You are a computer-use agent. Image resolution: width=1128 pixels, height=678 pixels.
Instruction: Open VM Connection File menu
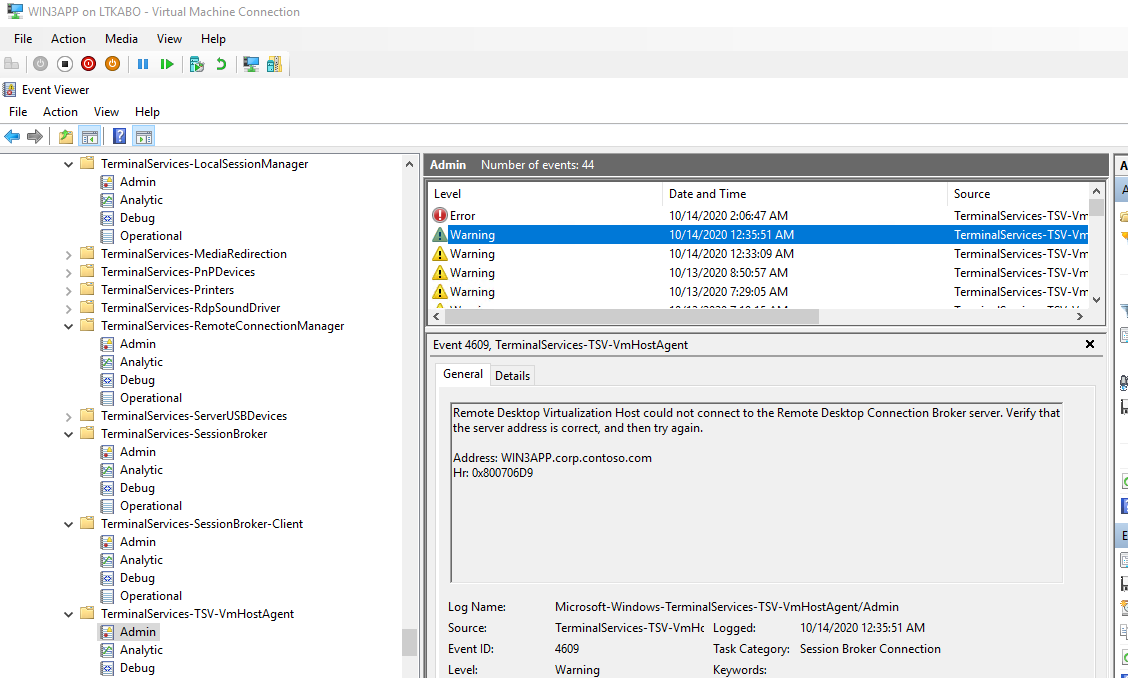click(x=23, y=39)
